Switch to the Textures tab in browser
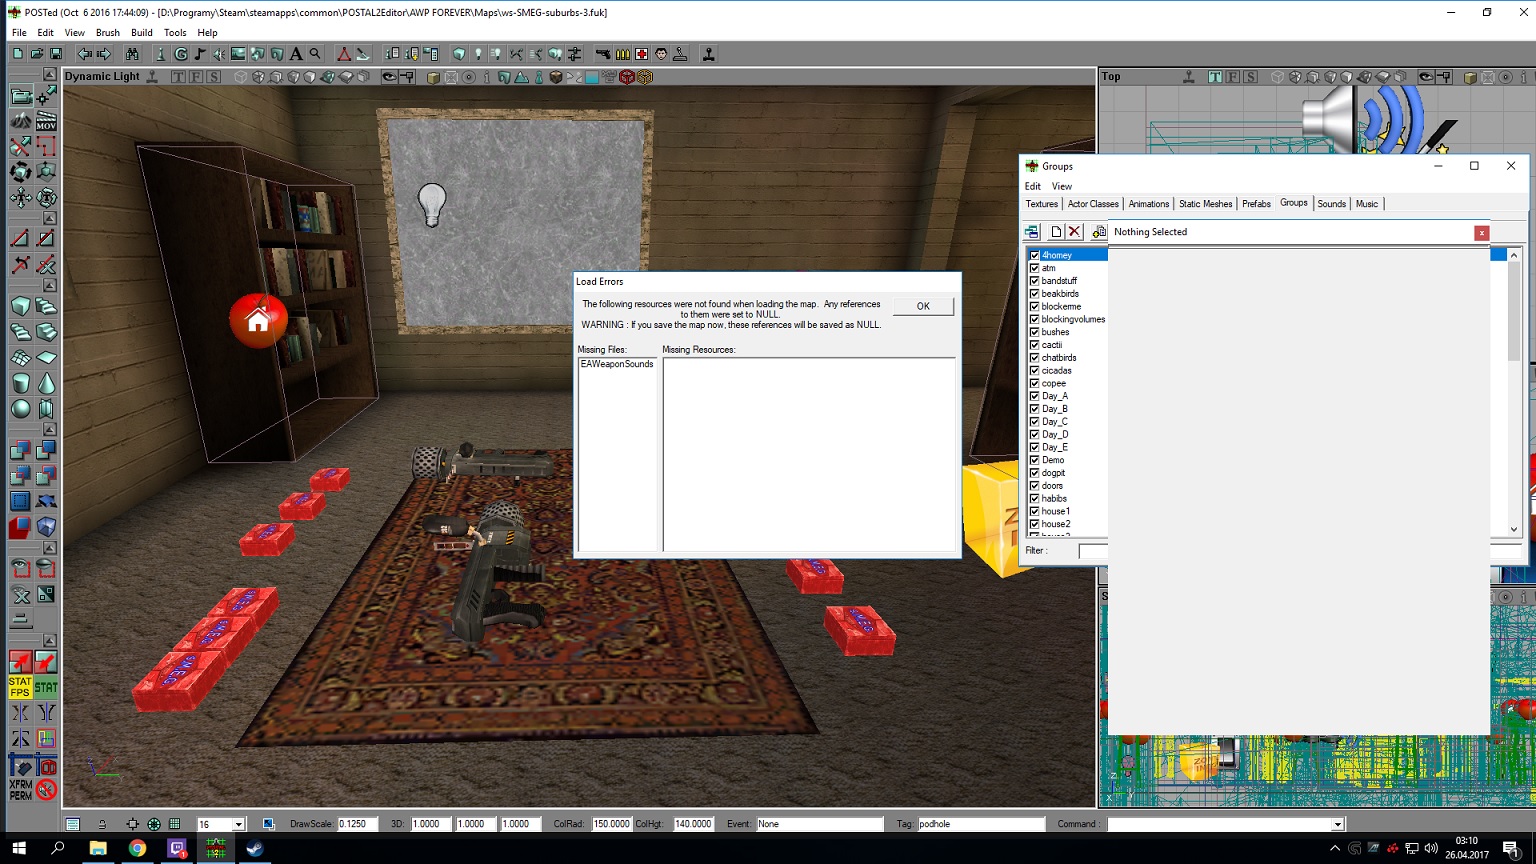The image size is (1536, 864). 1041,204
